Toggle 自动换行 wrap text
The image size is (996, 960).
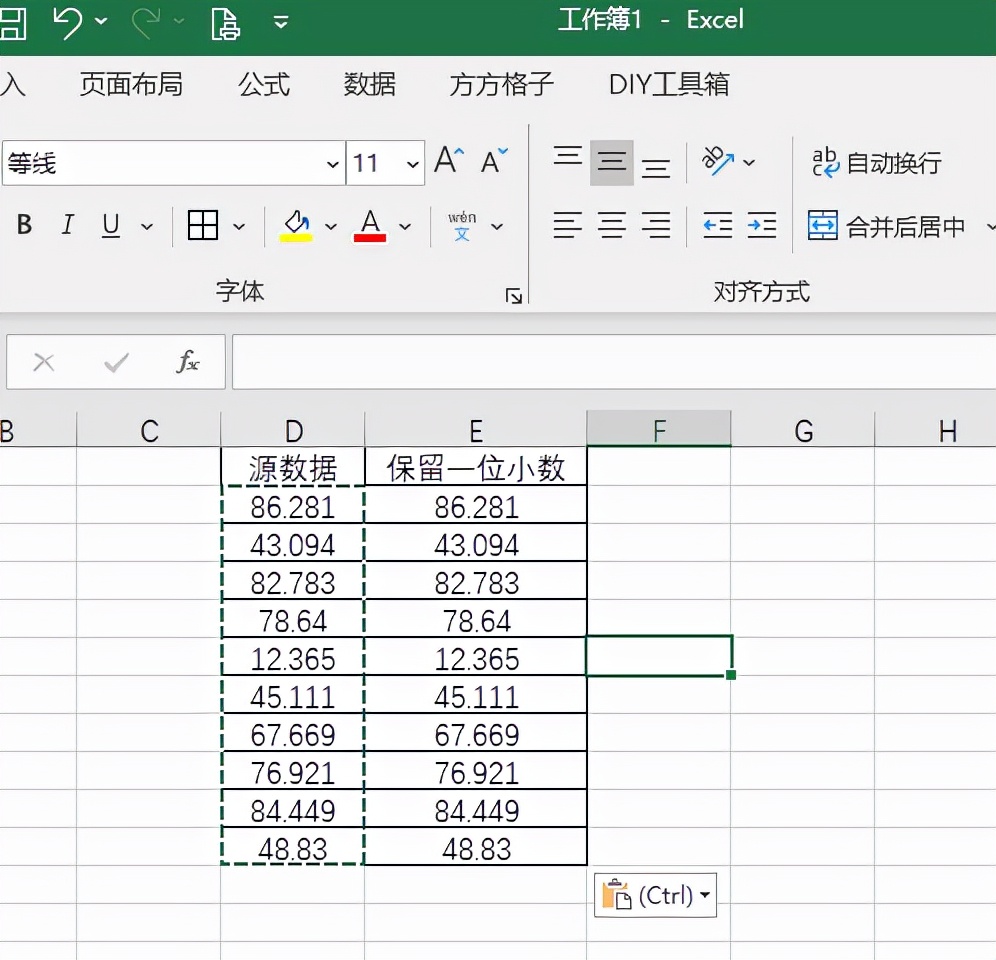876,163
